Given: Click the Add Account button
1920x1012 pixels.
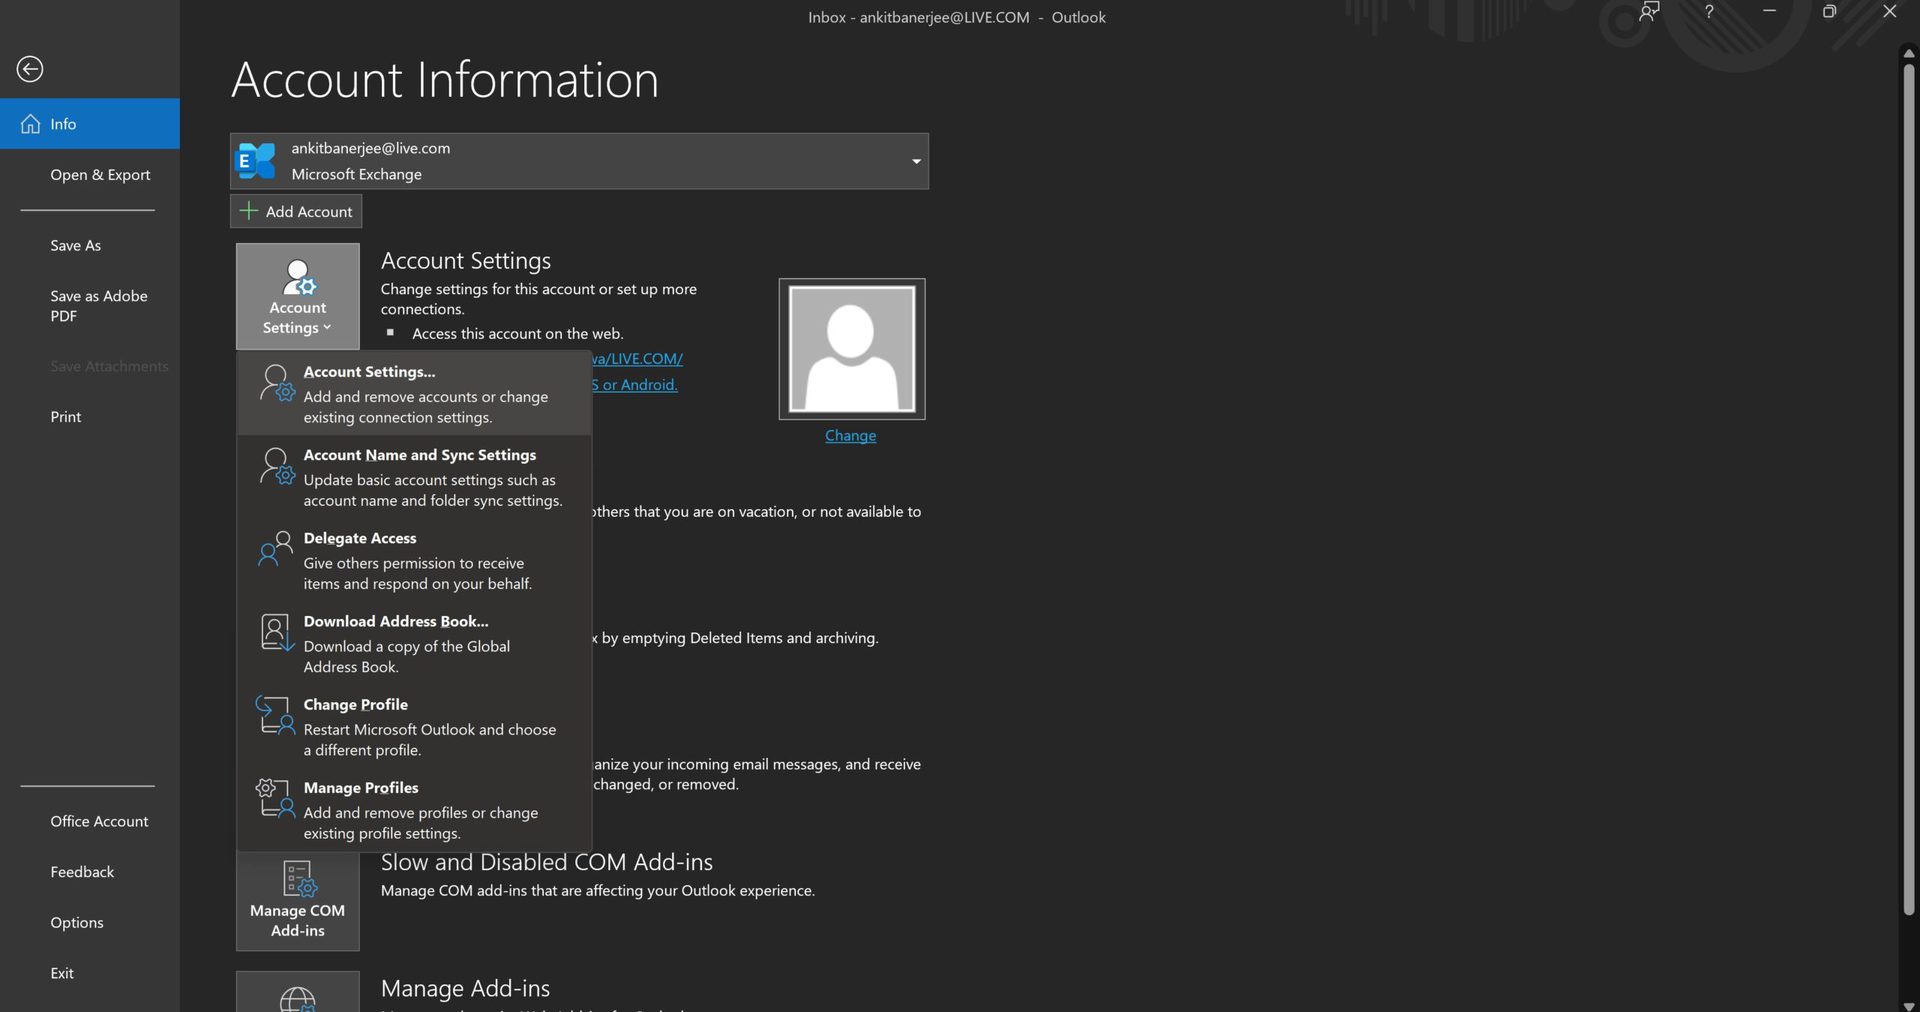Looking at the screenshot, I should pos(297,212).
